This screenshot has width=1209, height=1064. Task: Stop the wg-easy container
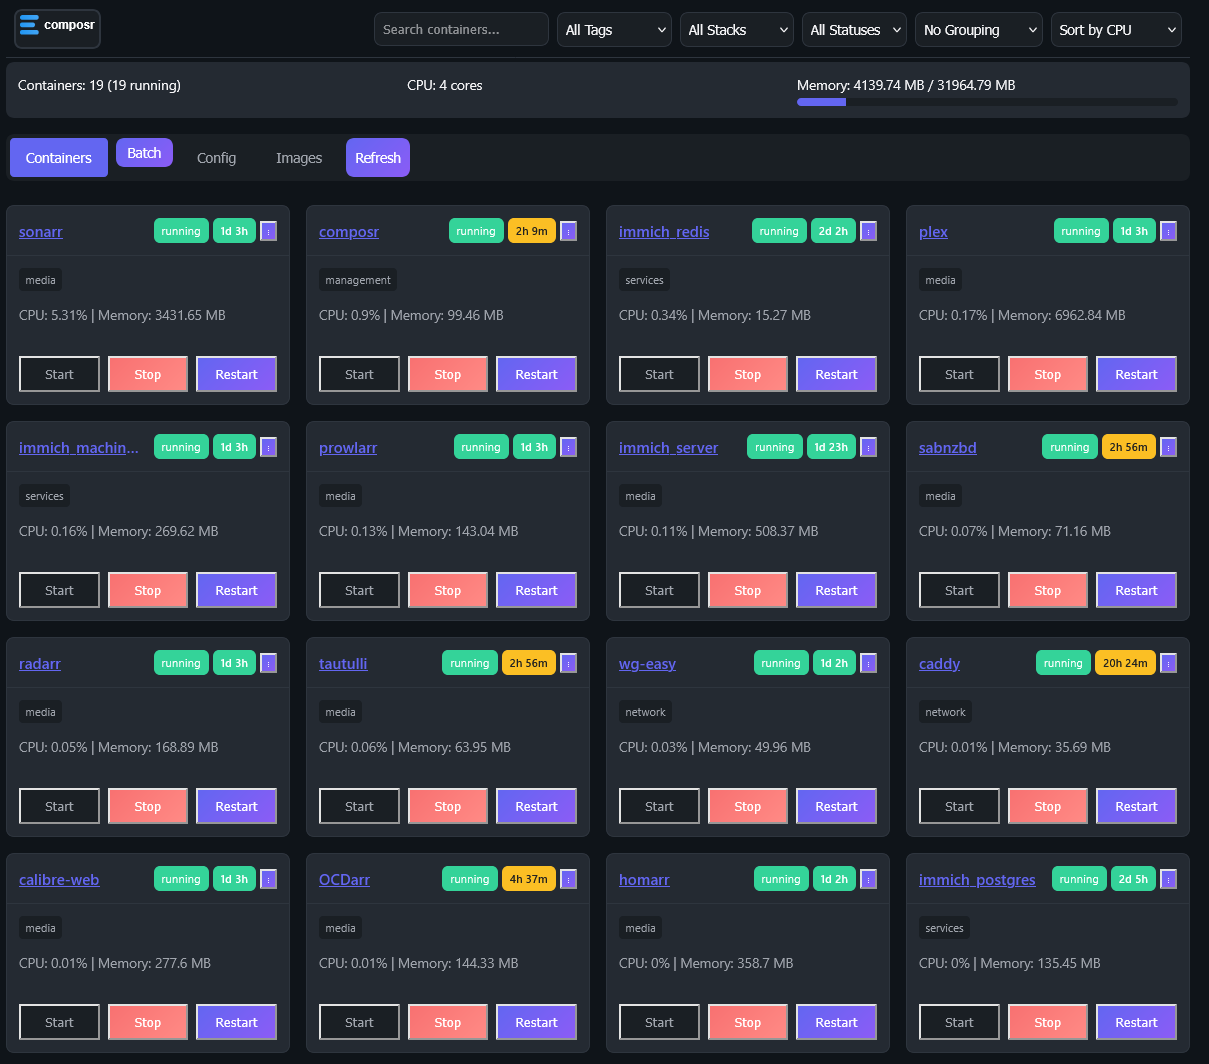[748, 806]
